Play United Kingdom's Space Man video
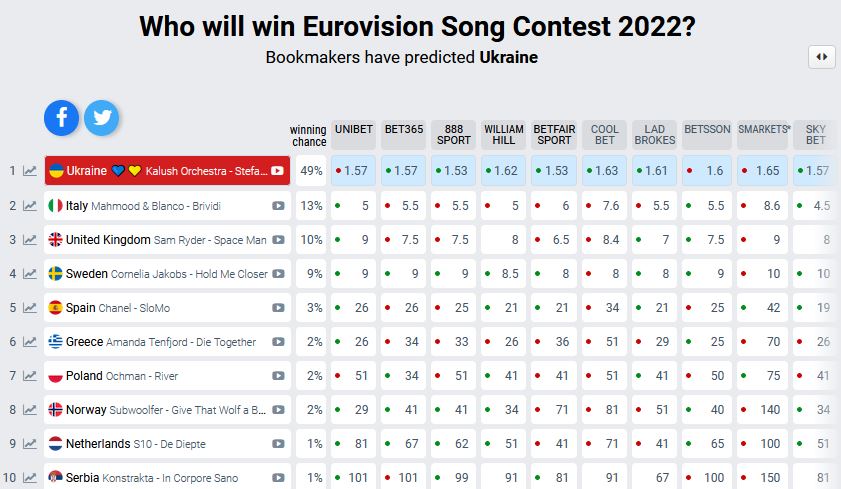 (x=278, y=240)
